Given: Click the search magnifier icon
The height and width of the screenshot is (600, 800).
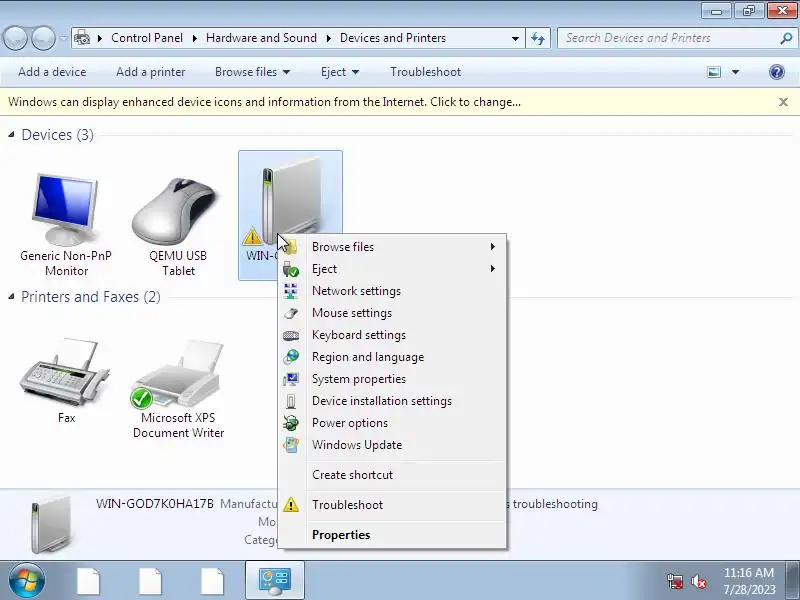Looking at the screenshot, I should tap(786, 38).
